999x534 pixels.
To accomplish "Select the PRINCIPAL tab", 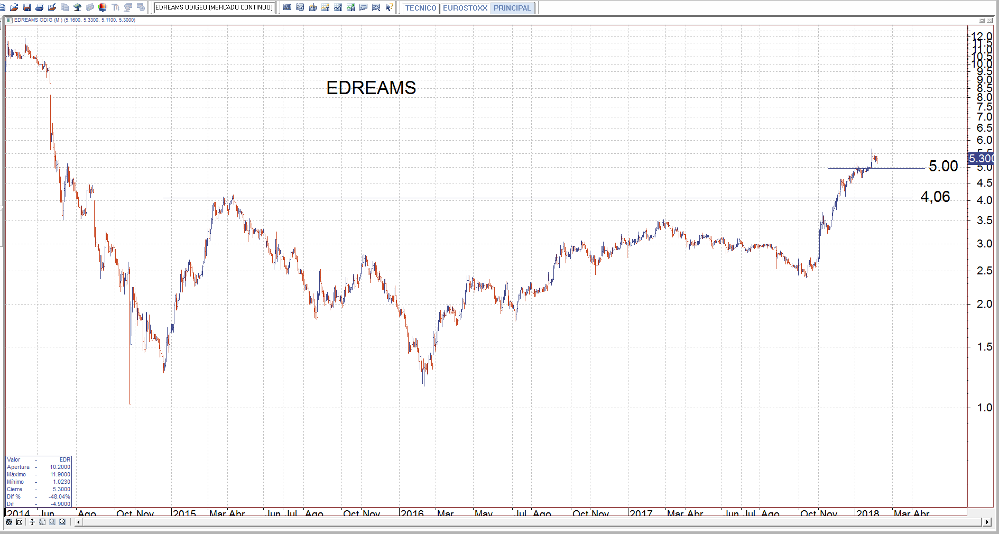I will [514, 8].
